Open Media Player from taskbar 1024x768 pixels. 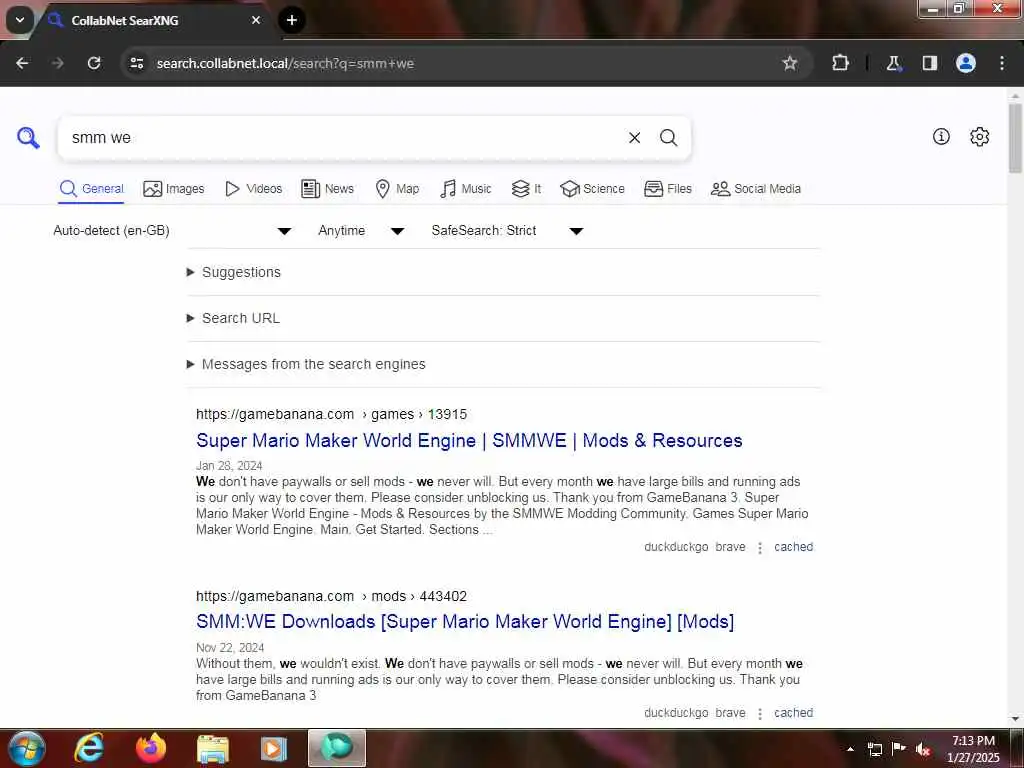click(x=274, y=748)
